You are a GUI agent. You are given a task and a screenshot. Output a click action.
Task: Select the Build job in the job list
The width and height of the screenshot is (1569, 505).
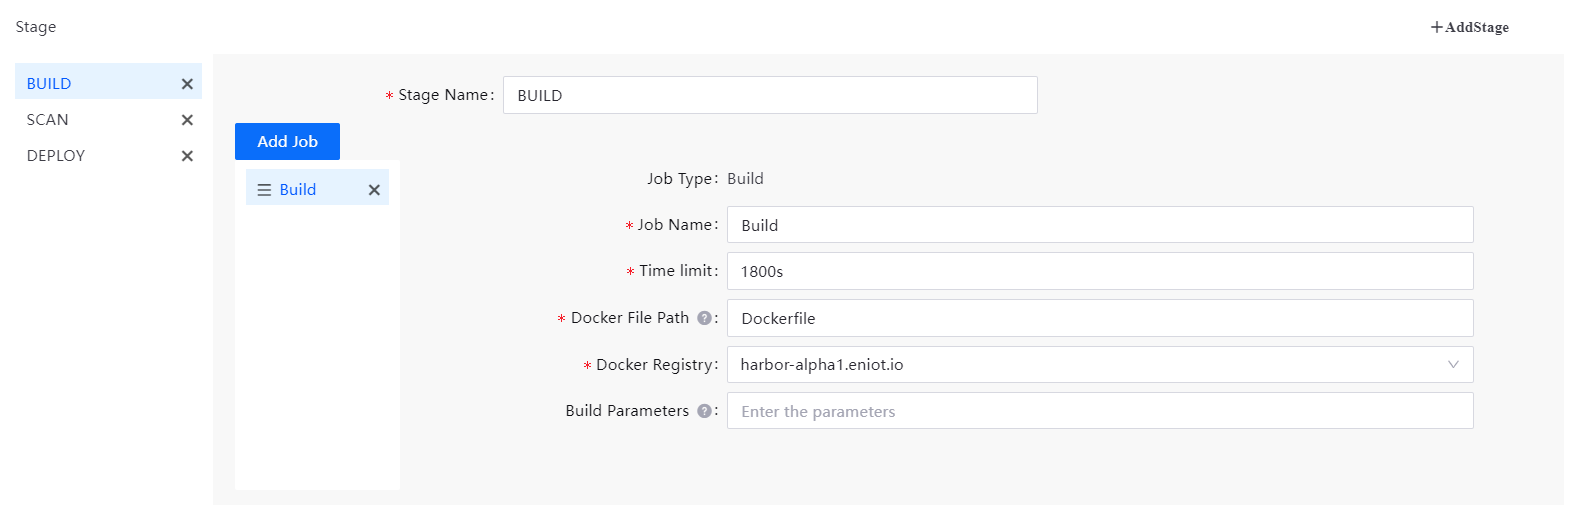tap(317, 187)
